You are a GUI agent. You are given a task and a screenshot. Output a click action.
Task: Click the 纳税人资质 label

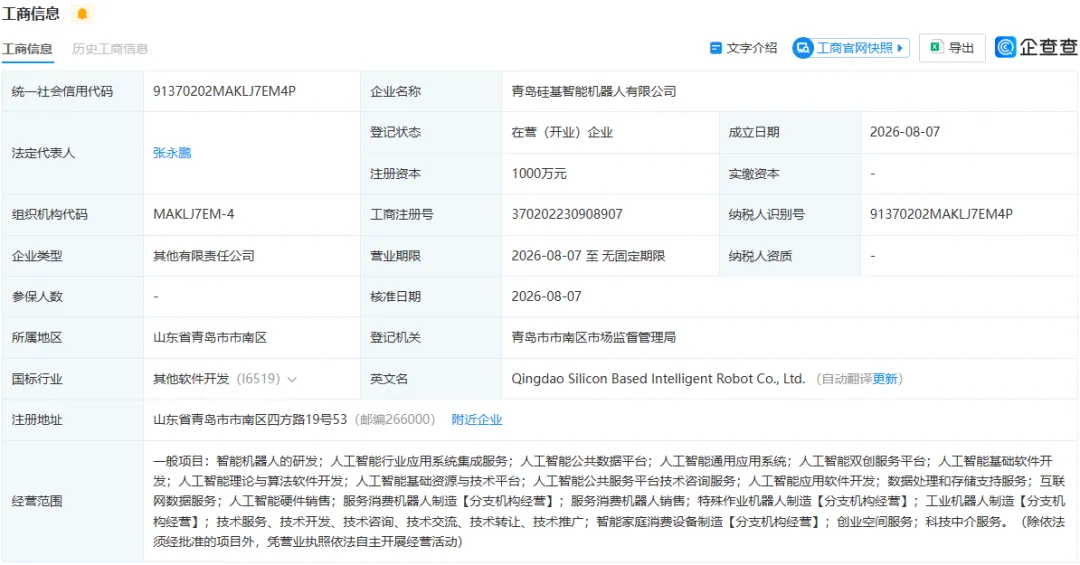[760, 256]
